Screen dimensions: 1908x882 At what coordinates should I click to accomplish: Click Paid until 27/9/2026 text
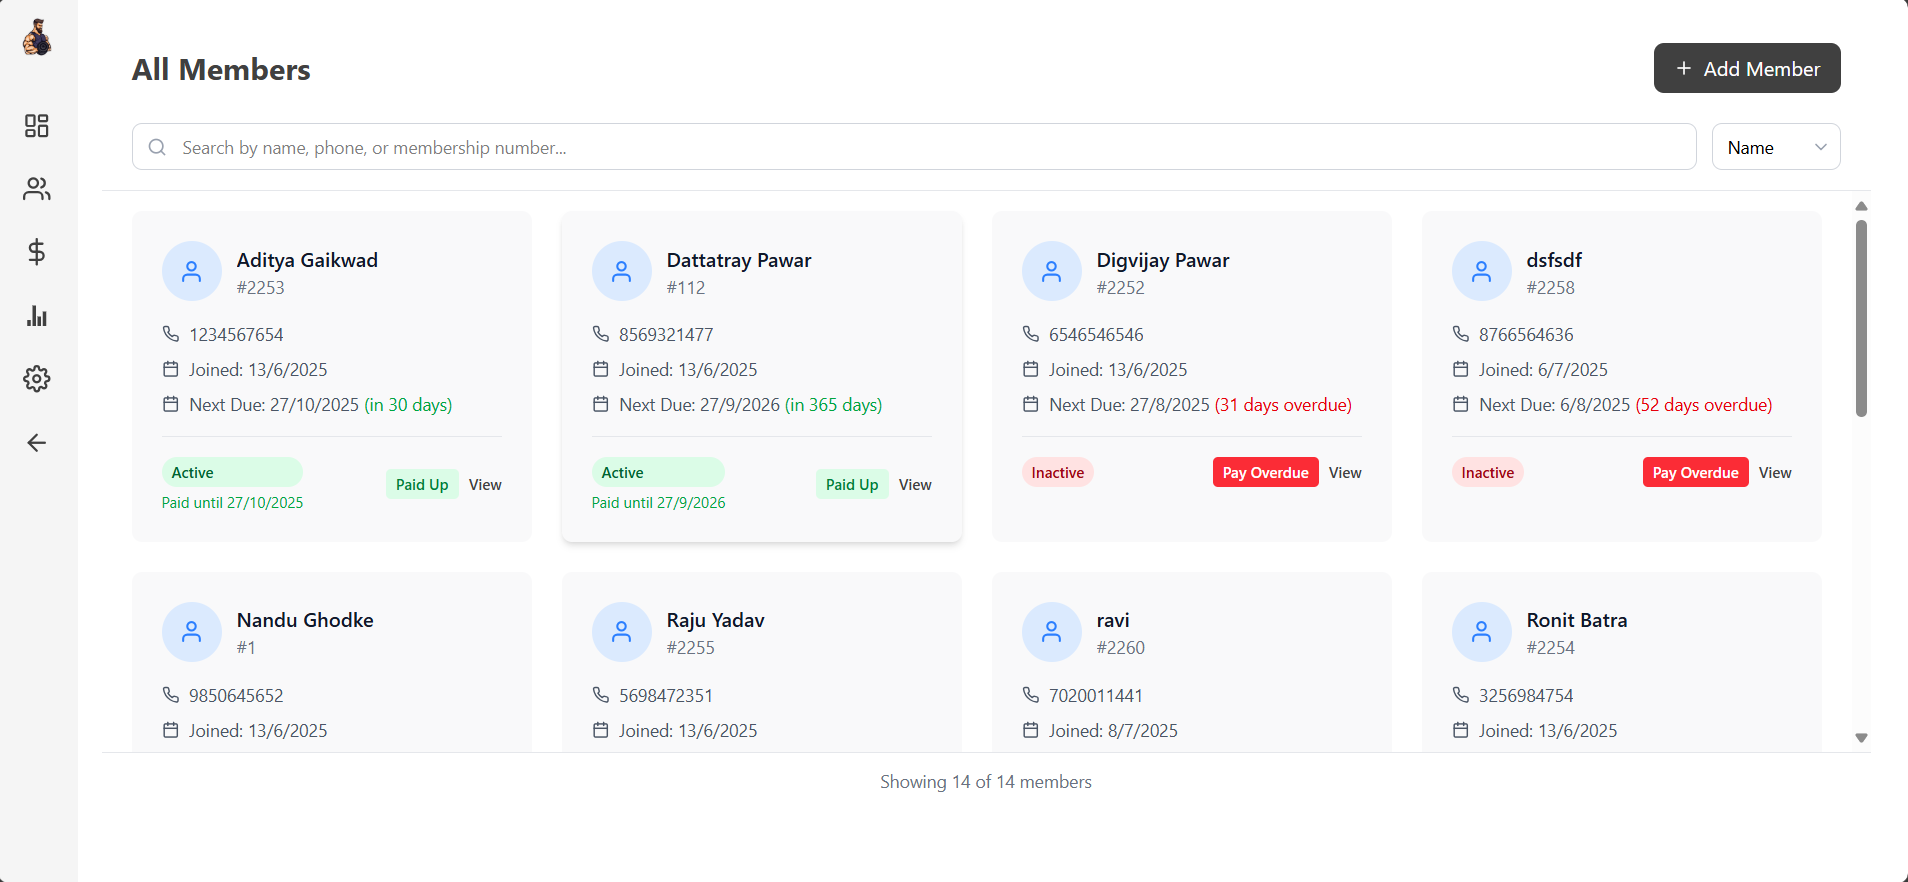[x=659, y=503]
